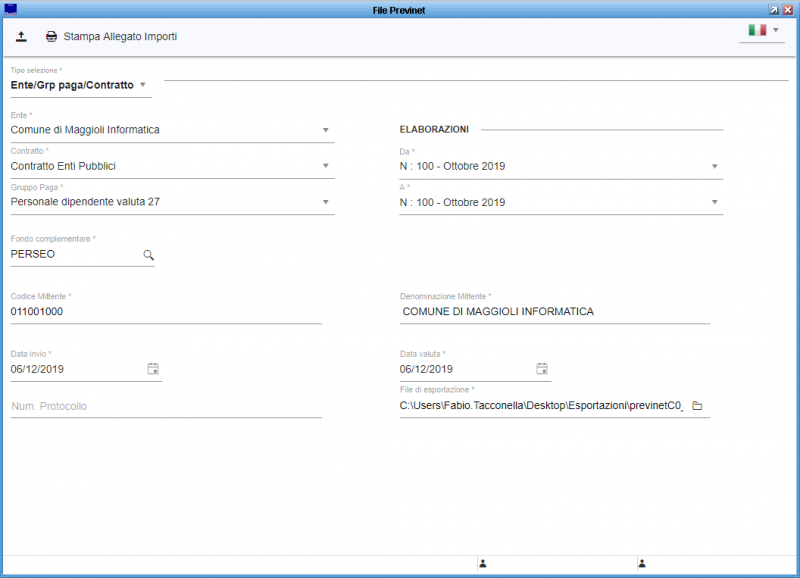Click the Num. Protocollo field
The image size is (800, 578).
pyautogui.click(x=166, y=407)
